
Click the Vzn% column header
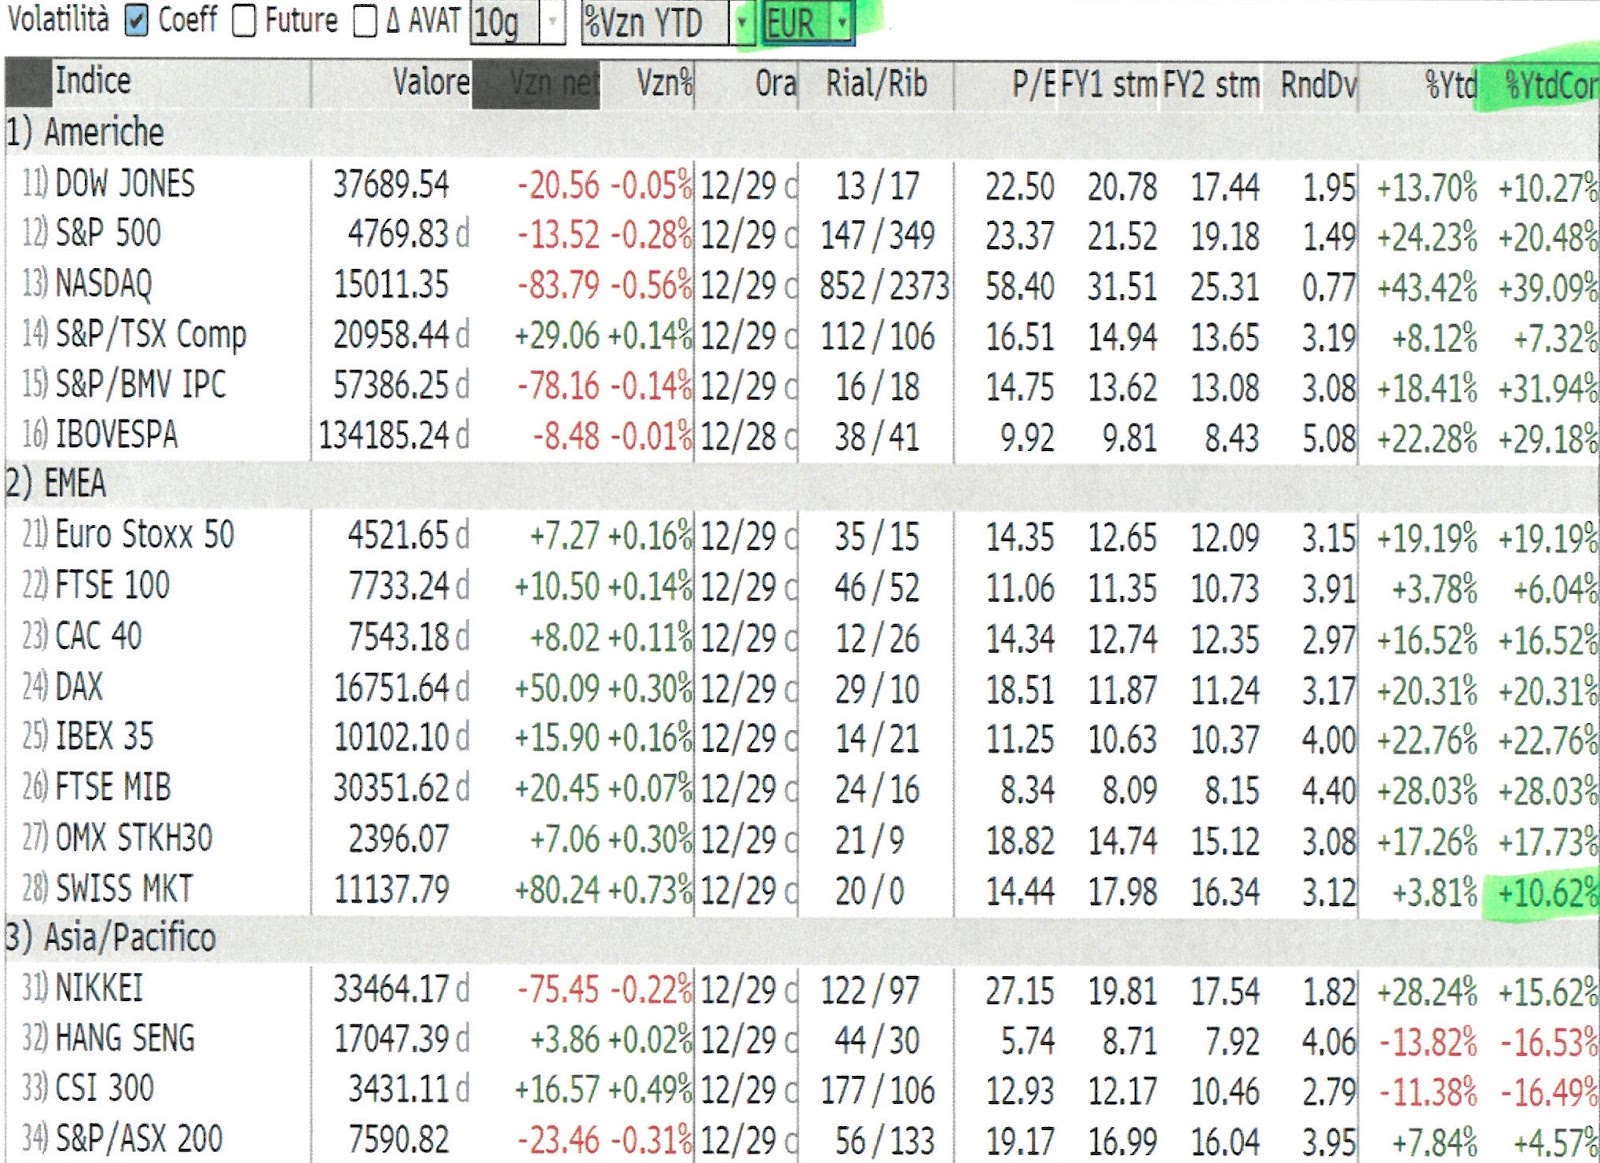tap(664, 83)
